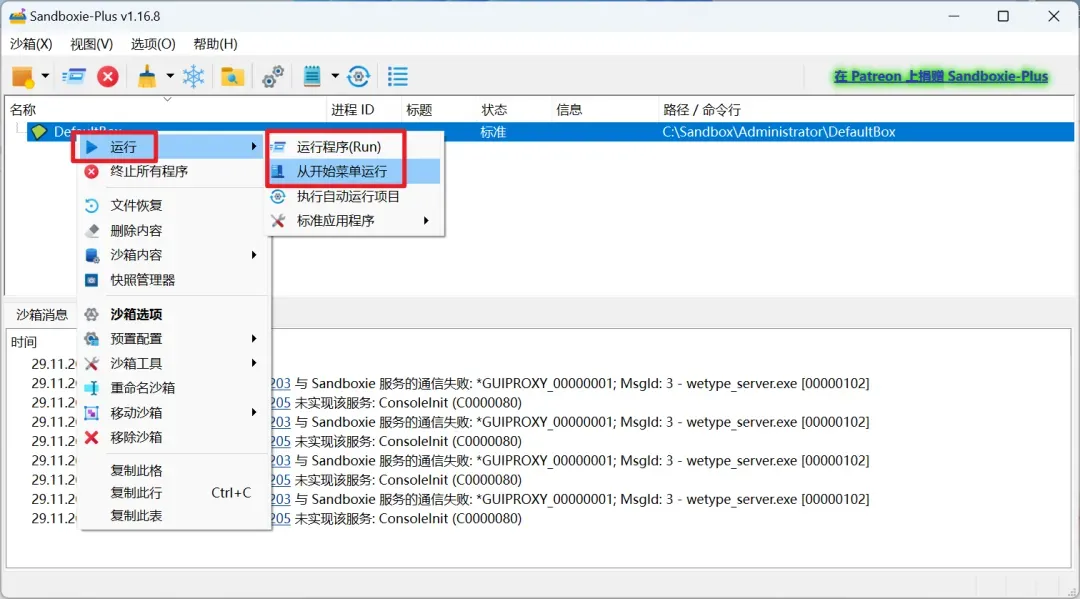Open the 帮助(H) menu

coord(216,44)
